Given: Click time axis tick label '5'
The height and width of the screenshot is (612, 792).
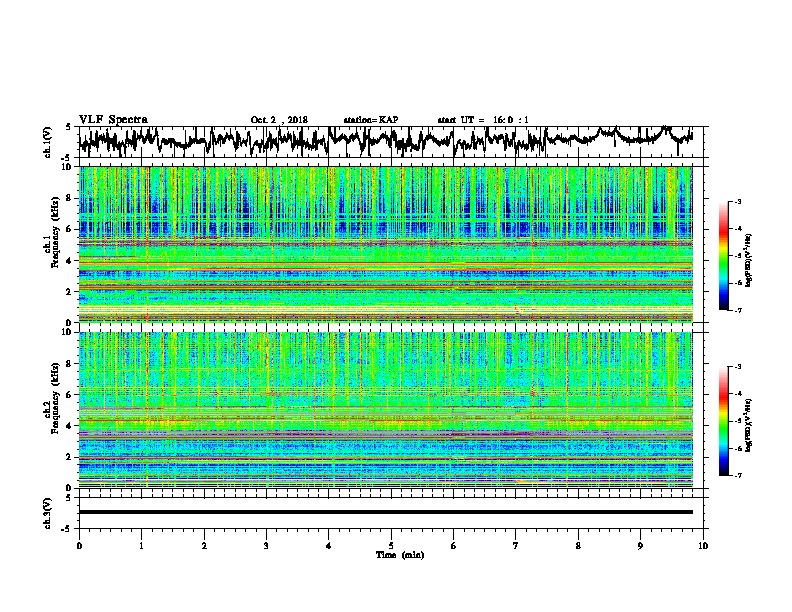Looking at the screenshot, I should tap(391, 546).
